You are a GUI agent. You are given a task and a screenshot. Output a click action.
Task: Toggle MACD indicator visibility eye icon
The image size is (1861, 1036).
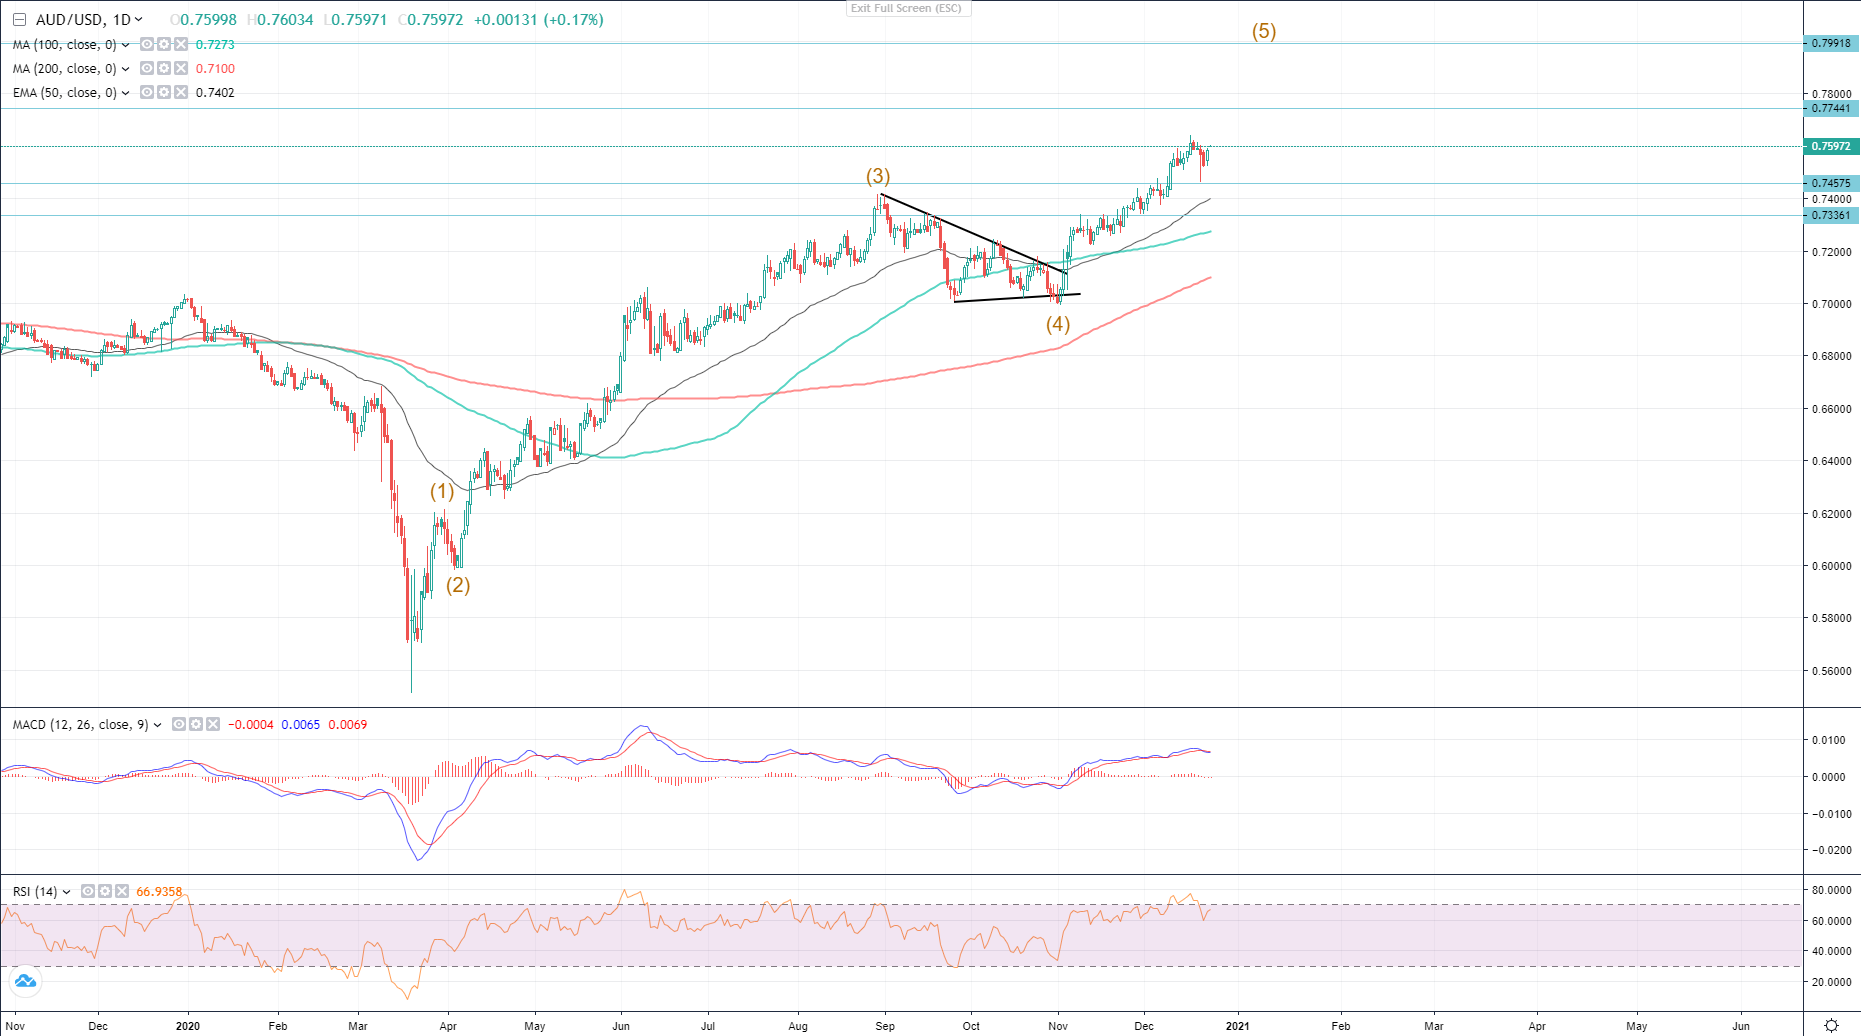click(x=179, y=724)
